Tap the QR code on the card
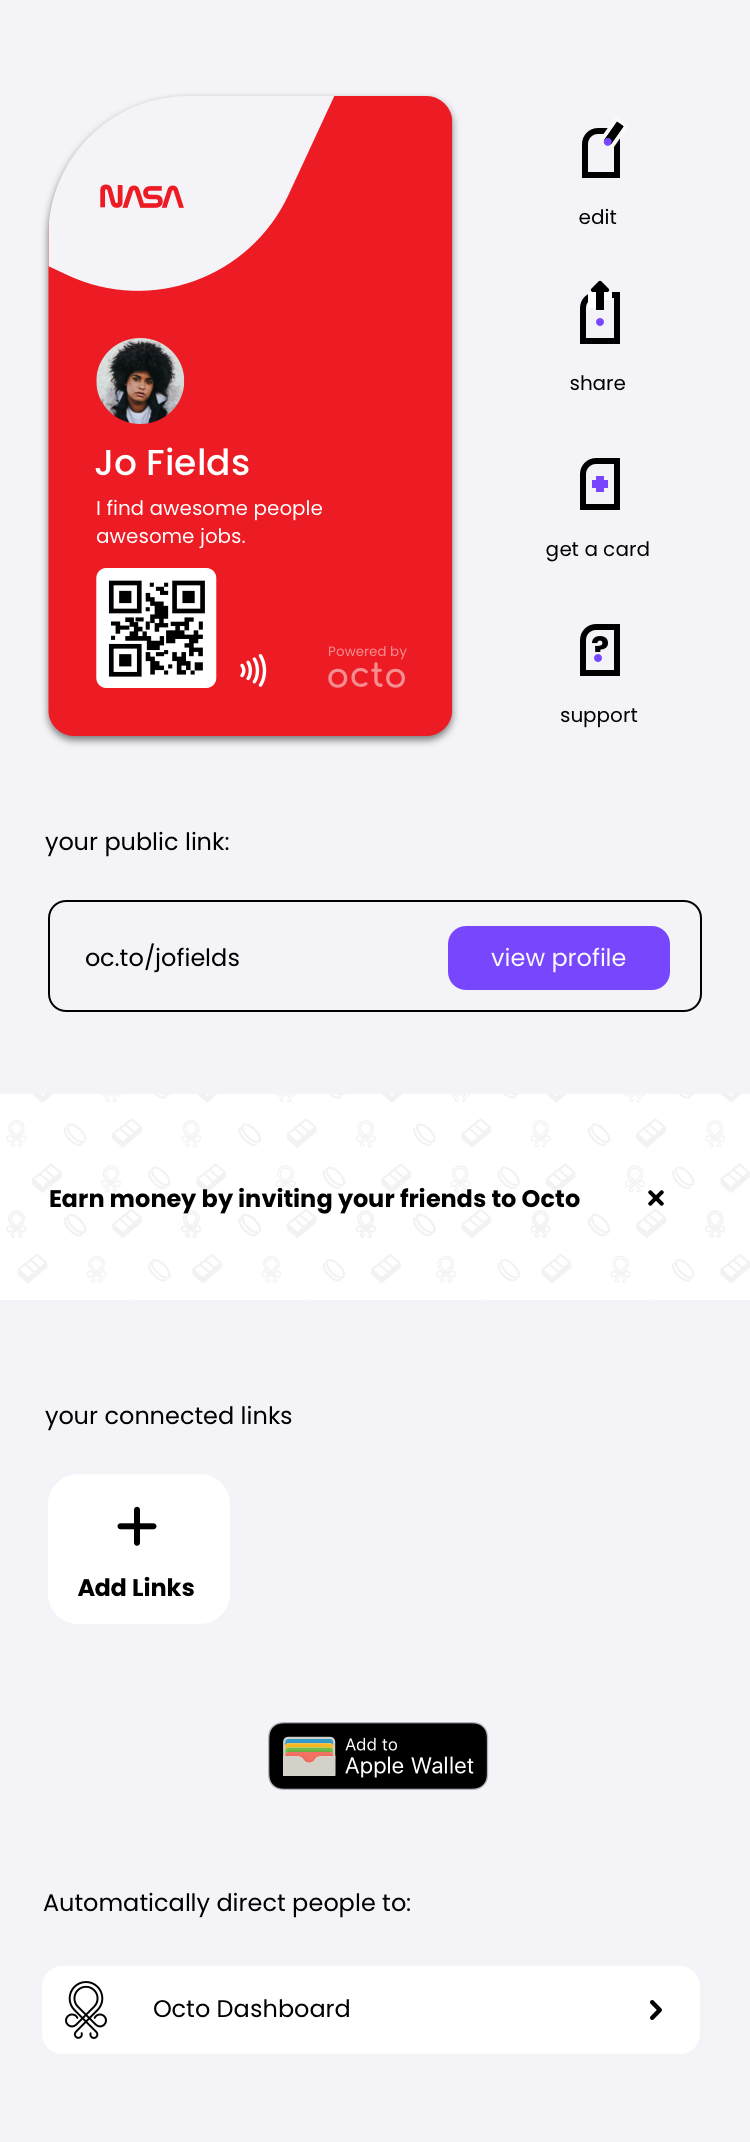The height and width of the screenshot is (2142, 750). coord(156,628)
